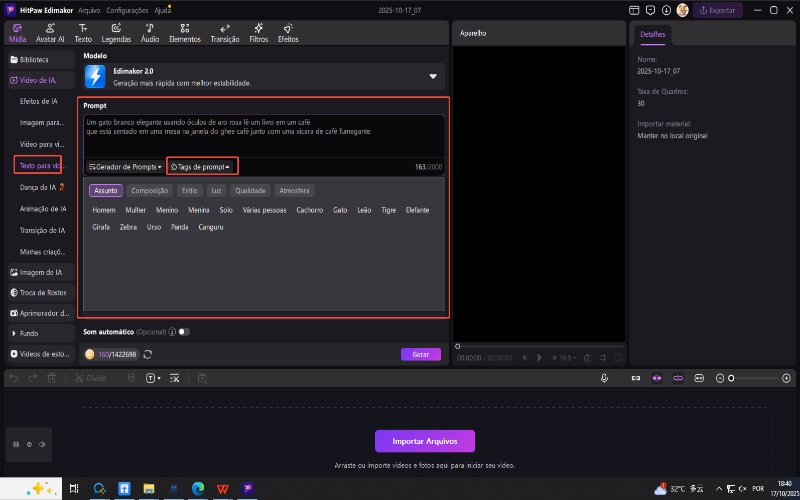Screen dimensions: 800x500
Task: Expand the Edimakor 2.0 model dropdown
Action: pos(433,77)
